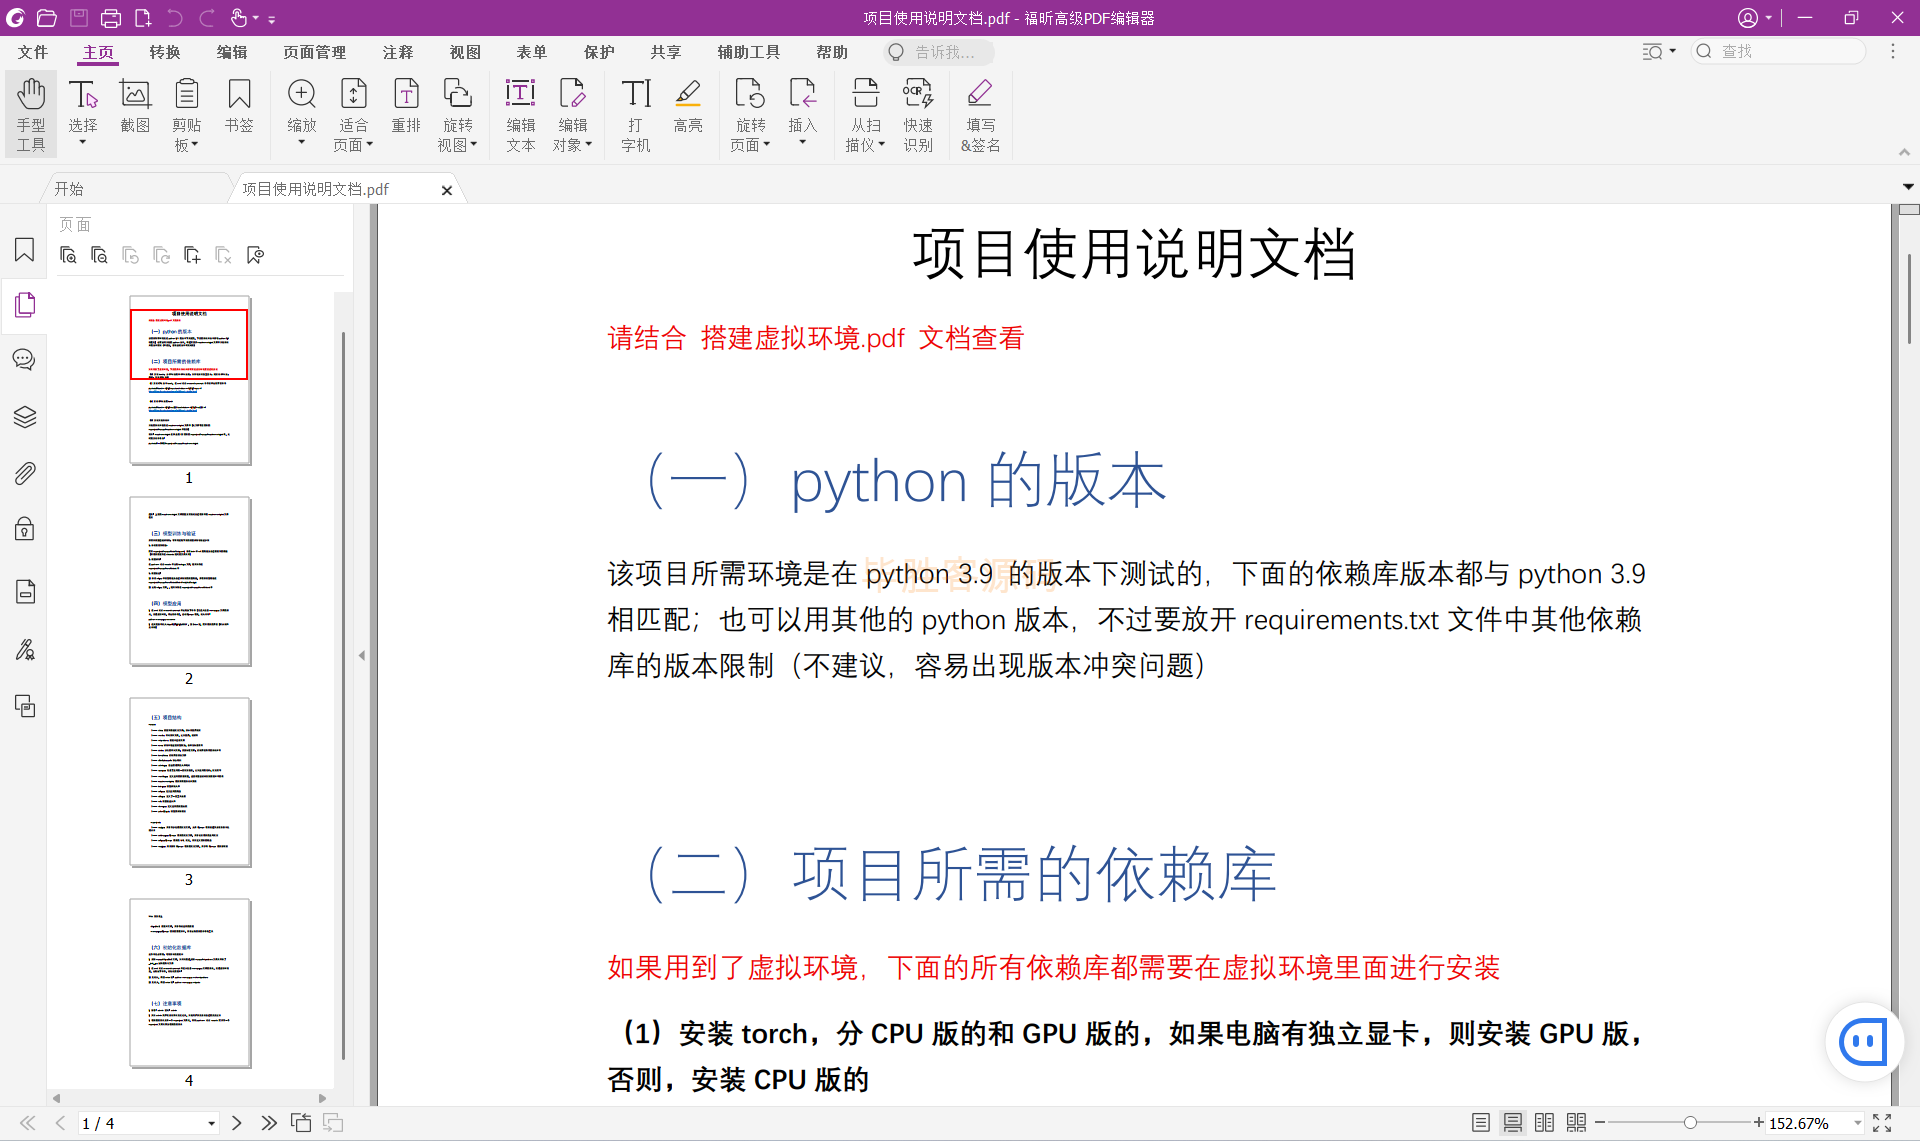The height and width of the screenshot is (1141, 1920).
Task: Expand the Zoom (缩放) dropdown arrow
Action: [302, 143]
